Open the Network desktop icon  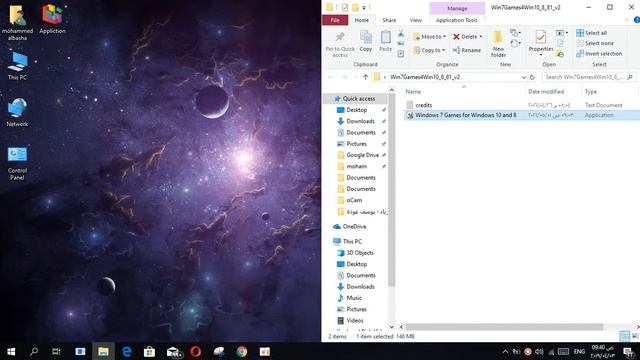(x=17, y=112)
